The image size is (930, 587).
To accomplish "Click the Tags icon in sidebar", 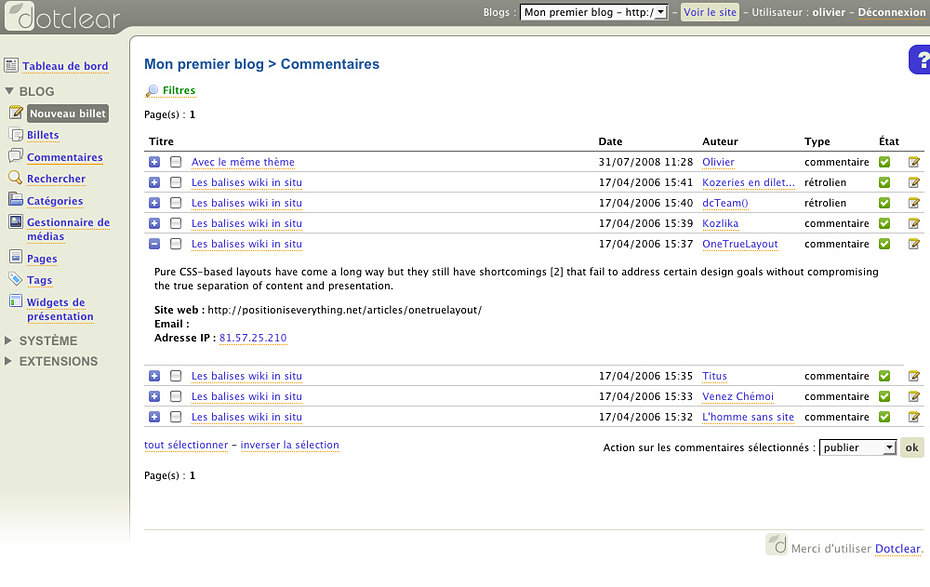I will click(15, 280).
